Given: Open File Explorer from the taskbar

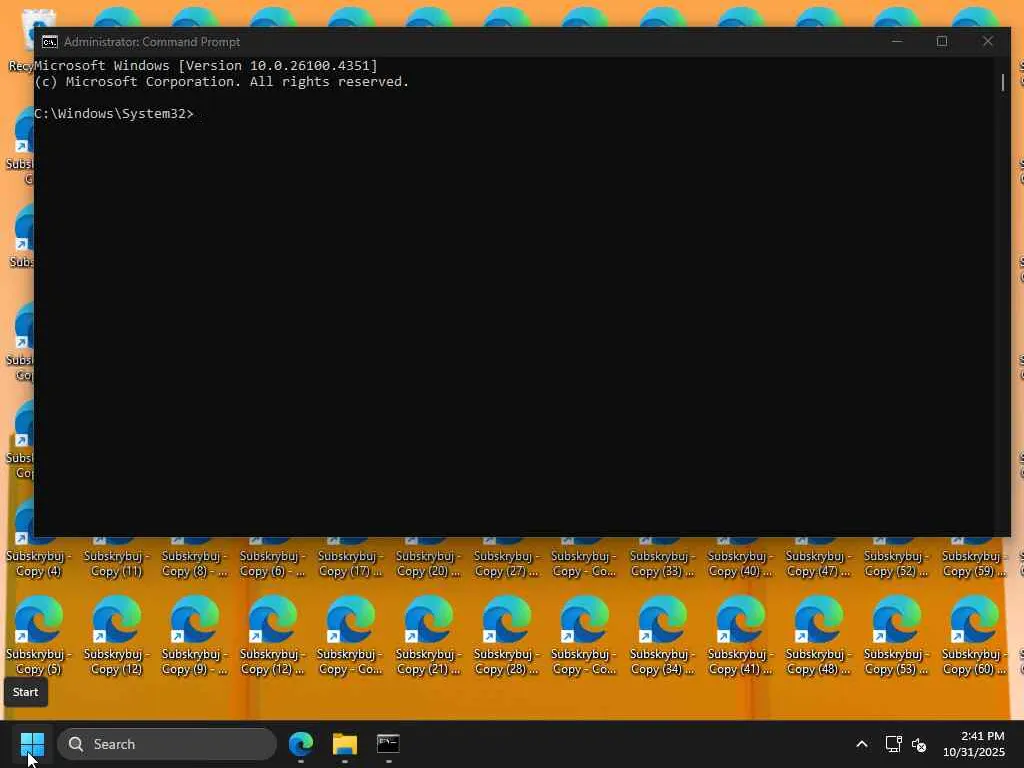Looking at the screenshot, I should coord(345,744).
